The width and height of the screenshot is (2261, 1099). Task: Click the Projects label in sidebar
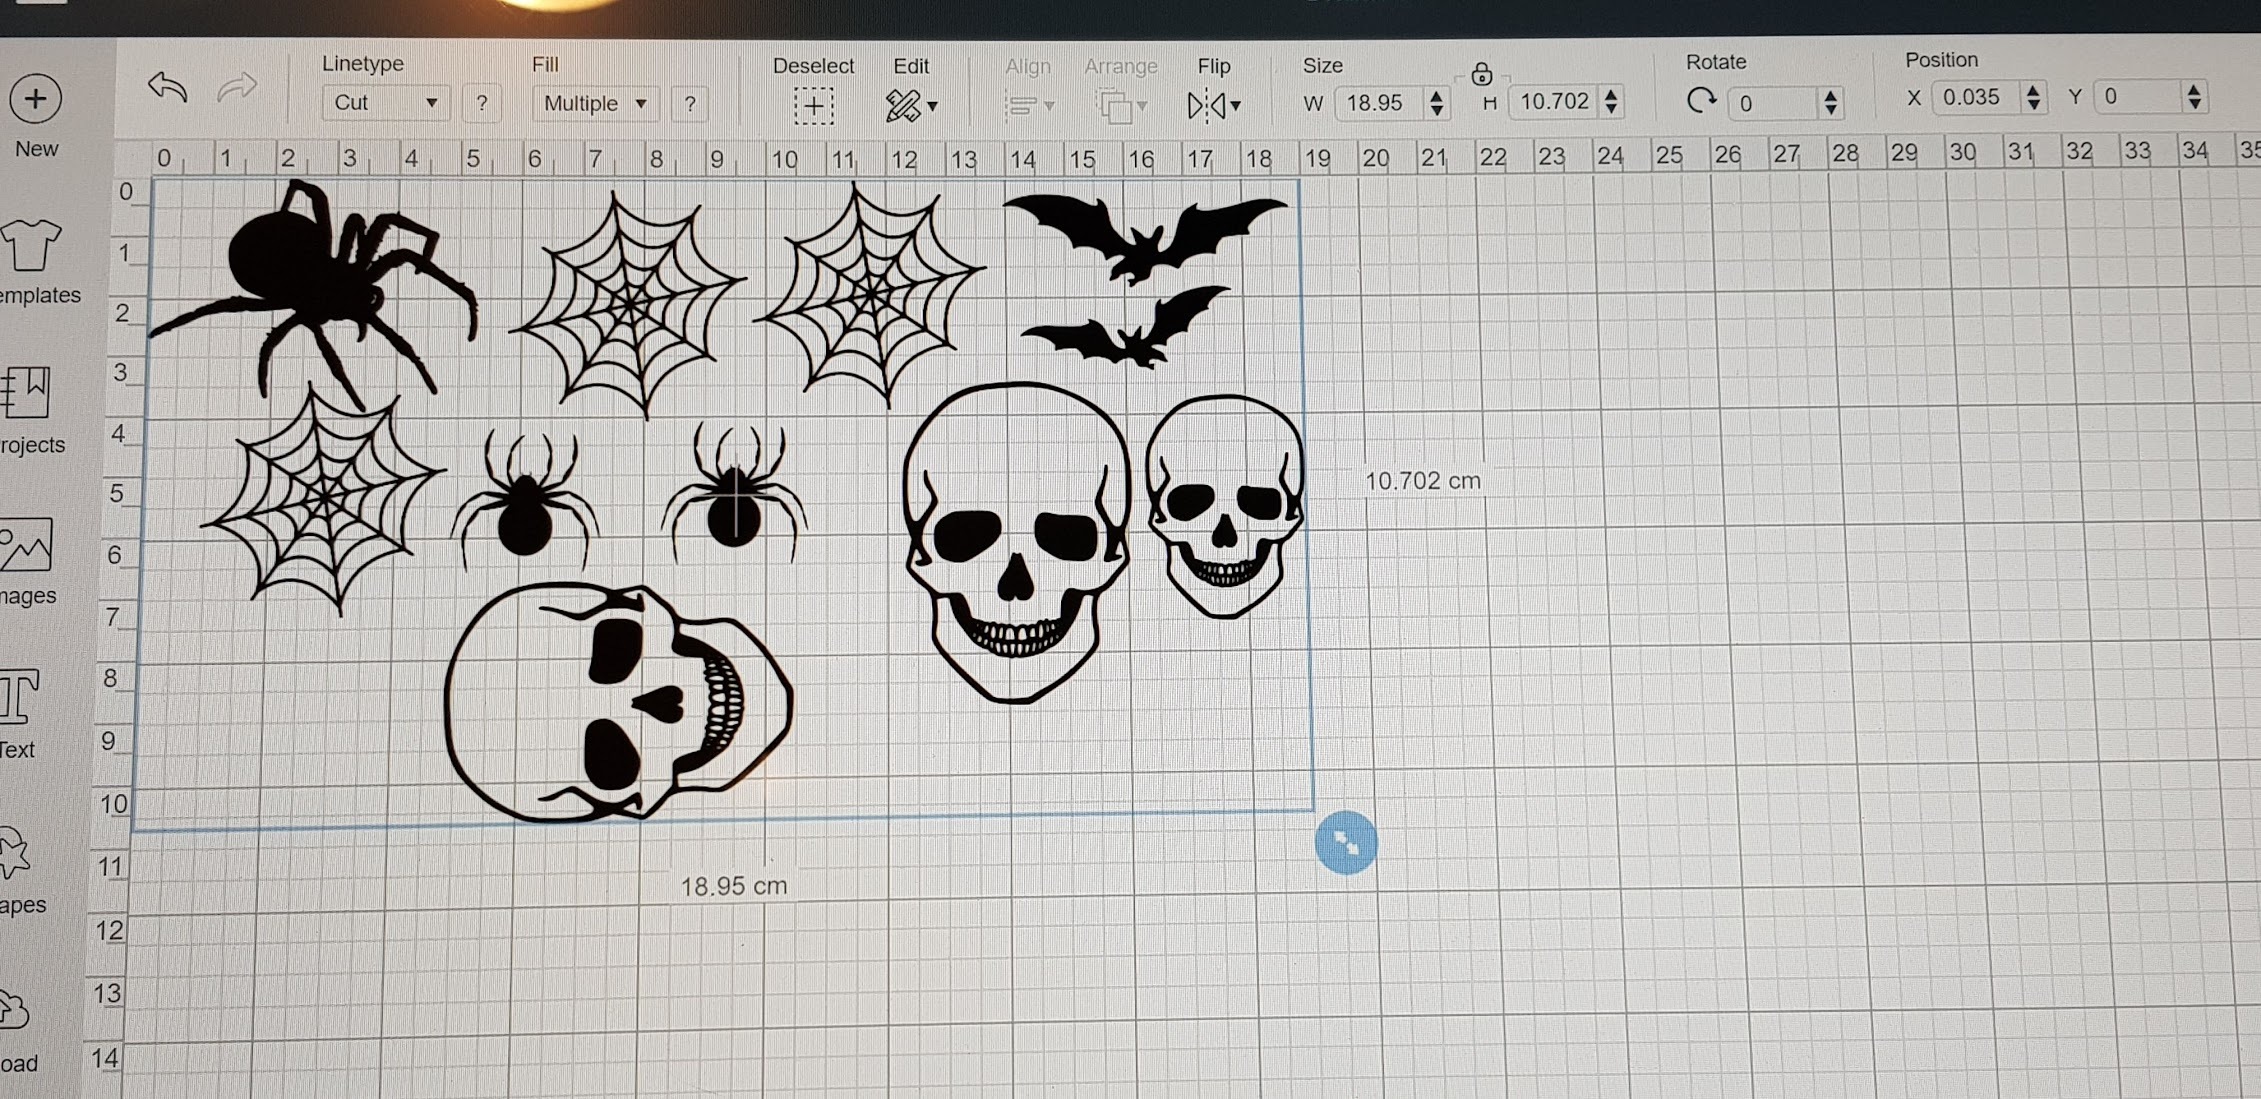coord(33,445)
